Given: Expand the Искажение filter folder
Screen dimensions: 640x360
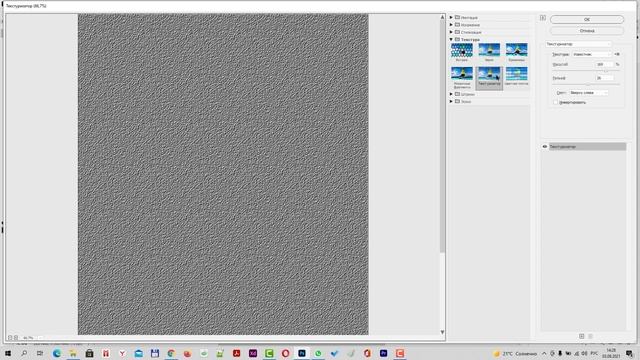Looking at the screenshot, I should tap(451, 25).
